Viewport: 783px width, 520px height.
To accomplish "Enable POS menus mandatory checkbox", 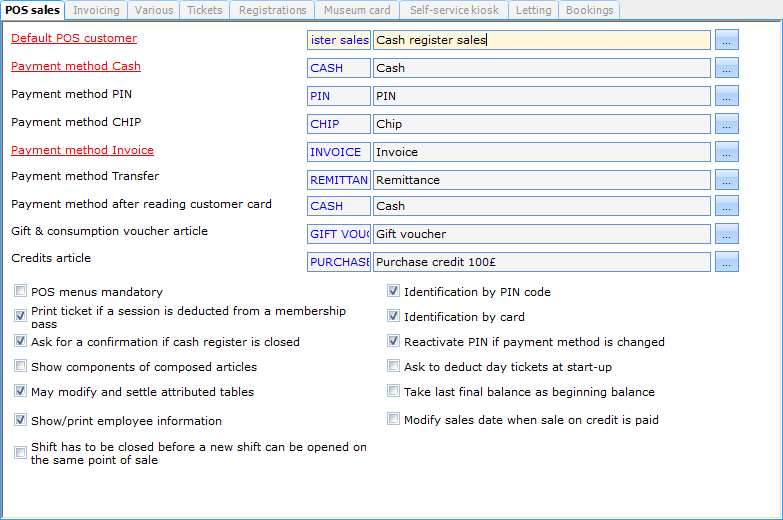I will (x=21, y=292).
